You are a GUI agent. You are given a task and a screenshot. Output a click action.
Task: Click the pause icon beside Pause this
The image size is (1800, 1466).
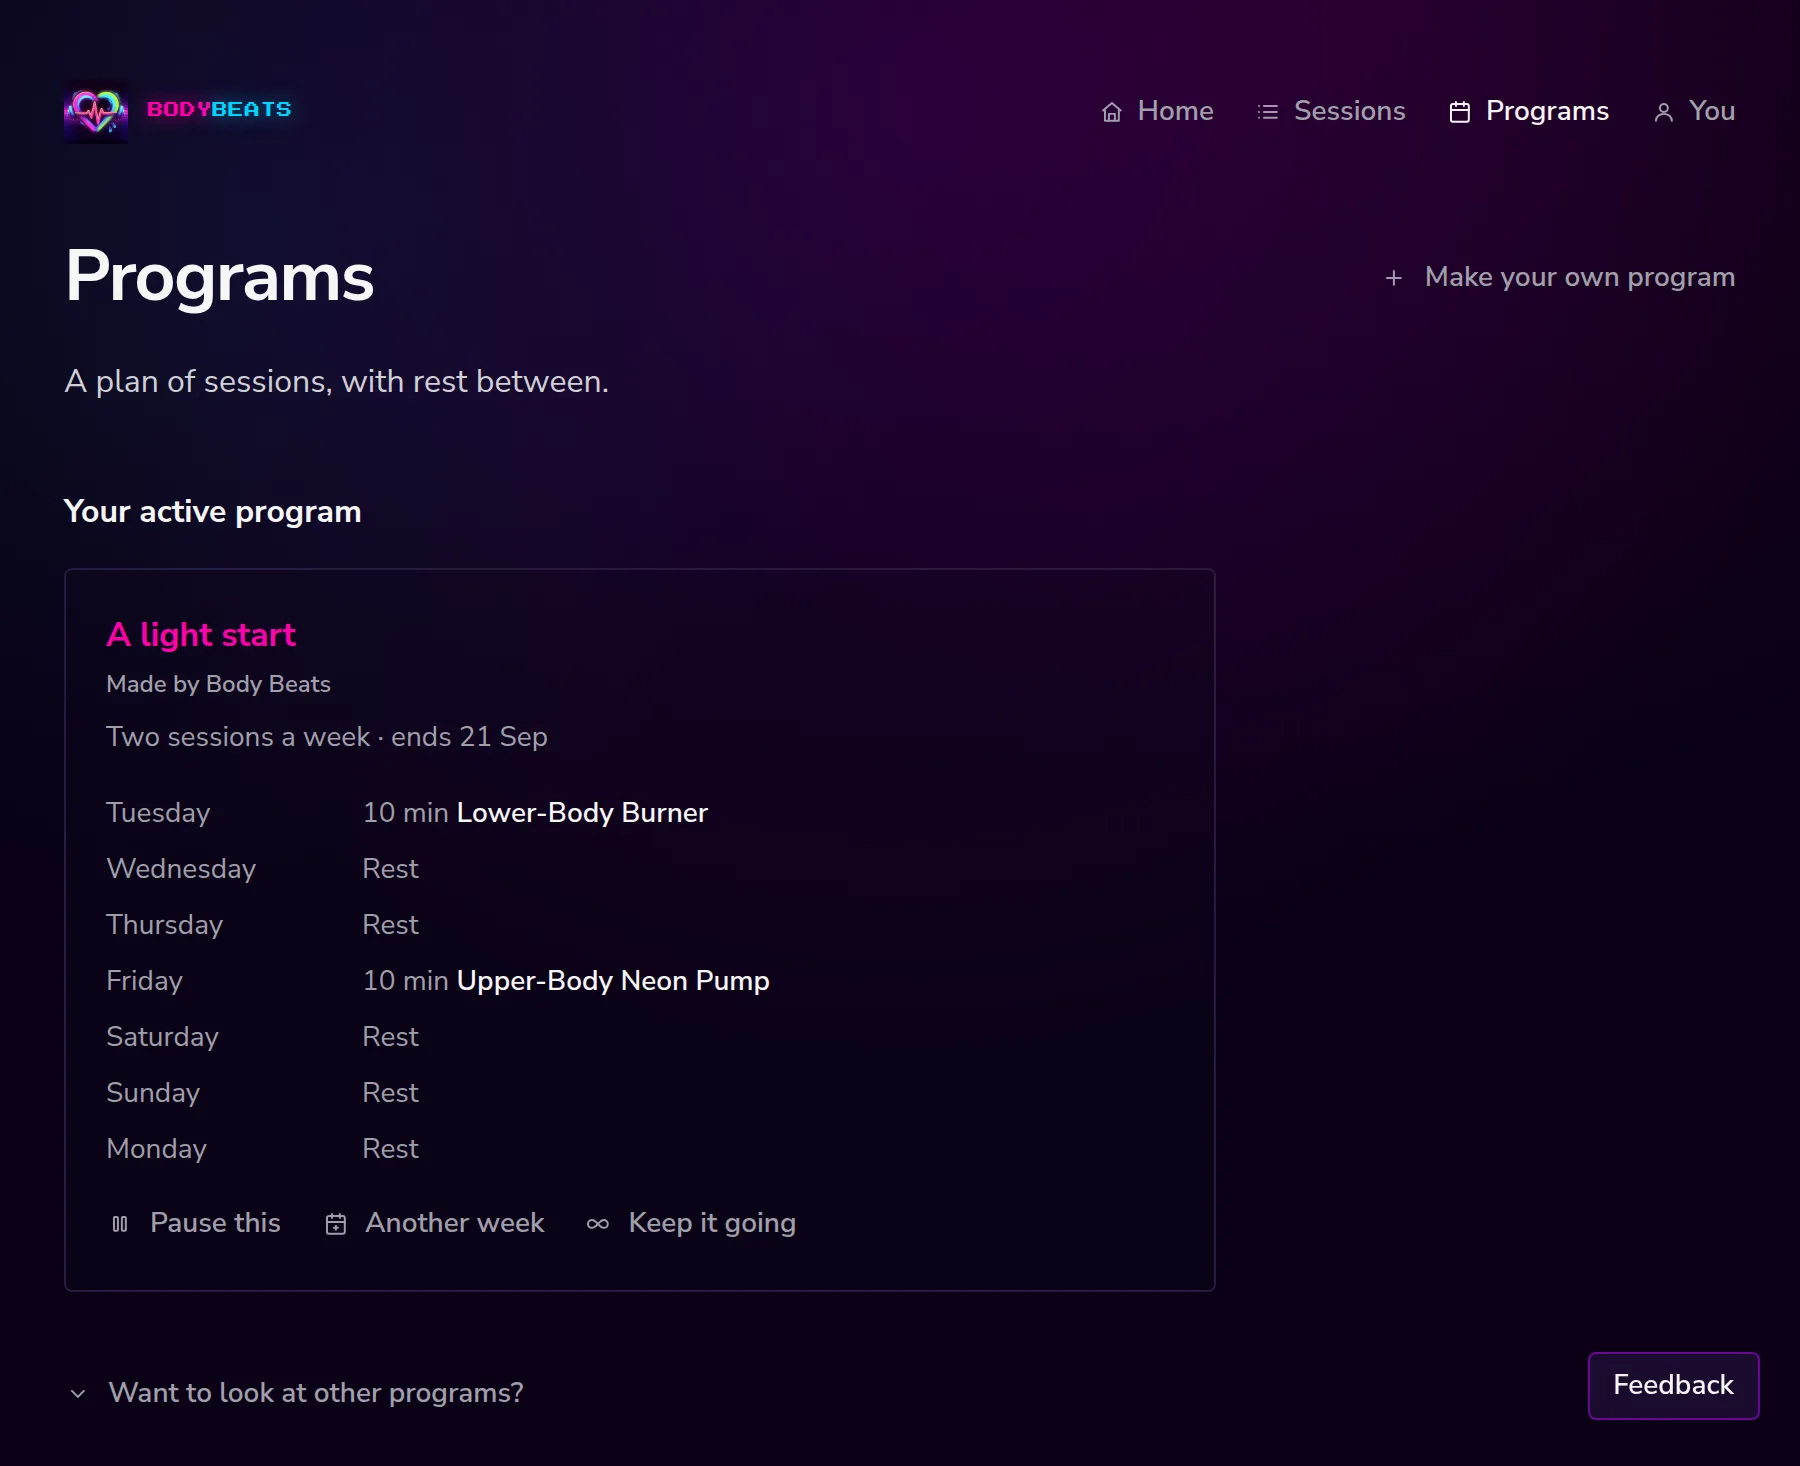click(x=120, y=1224)
